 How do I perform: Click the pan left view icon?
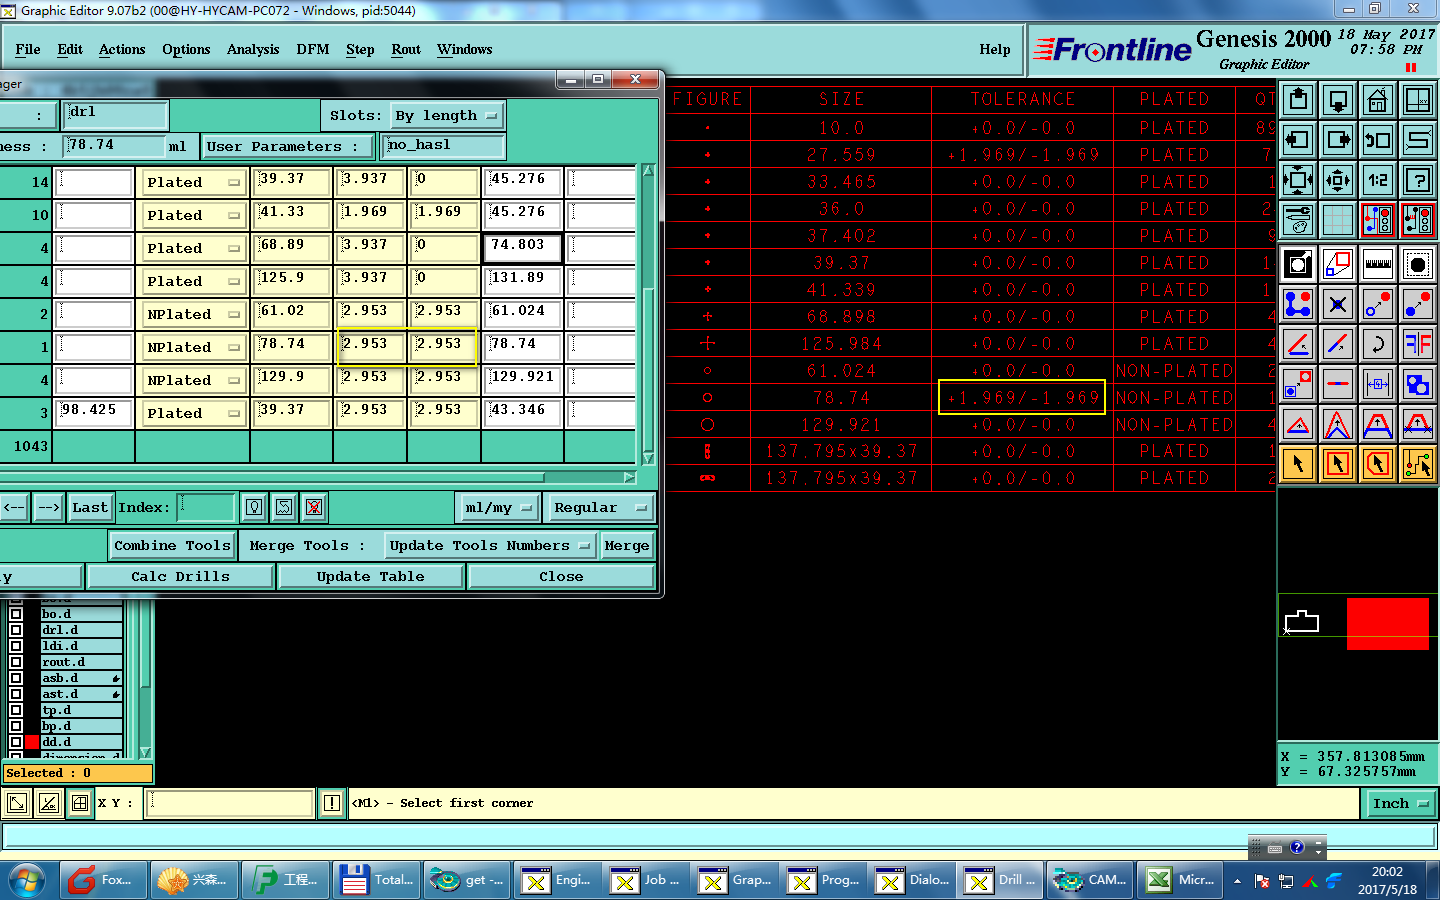[1298, 140]
